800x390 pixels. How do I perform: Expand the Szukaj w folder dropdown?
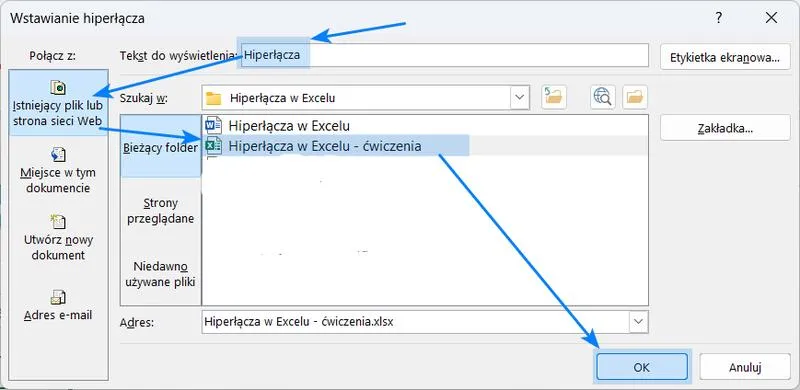(520, 97)
